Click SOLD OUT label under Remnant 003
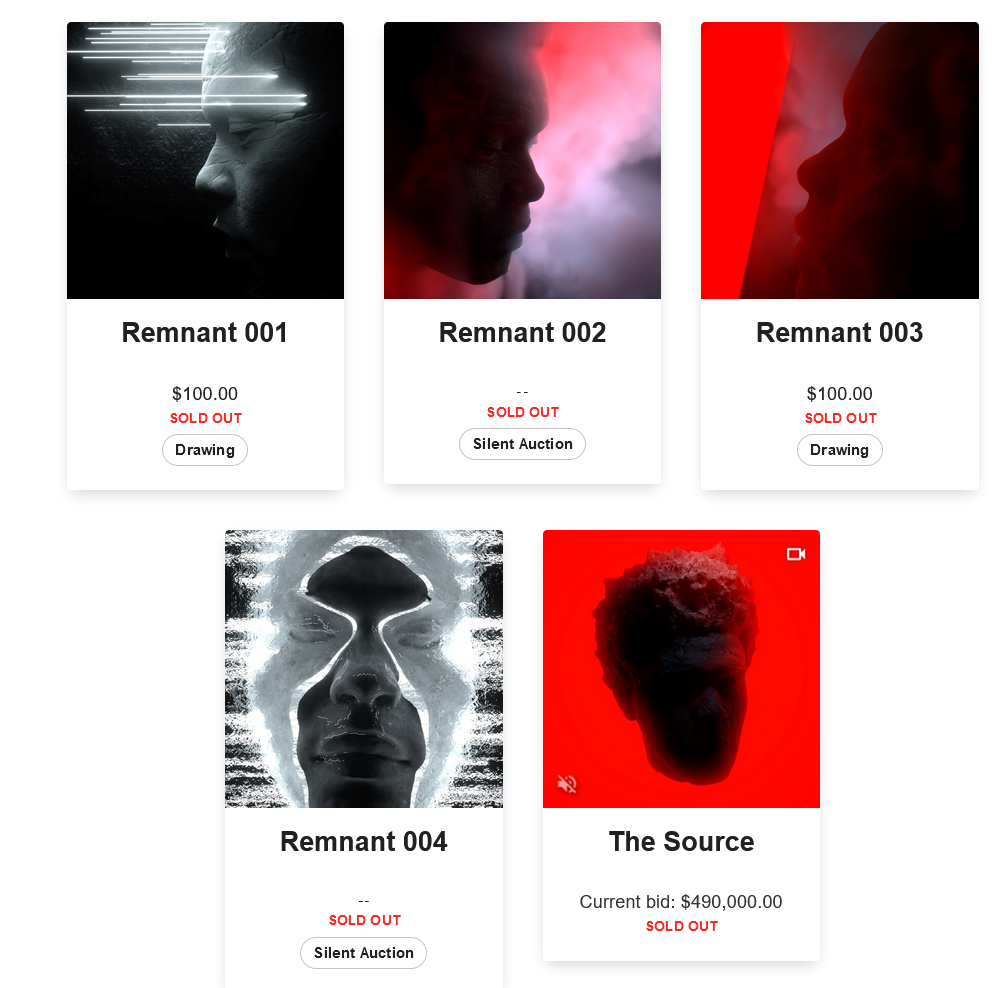The width and height of the screenshot is (1003, 988). tap(841, 418)
